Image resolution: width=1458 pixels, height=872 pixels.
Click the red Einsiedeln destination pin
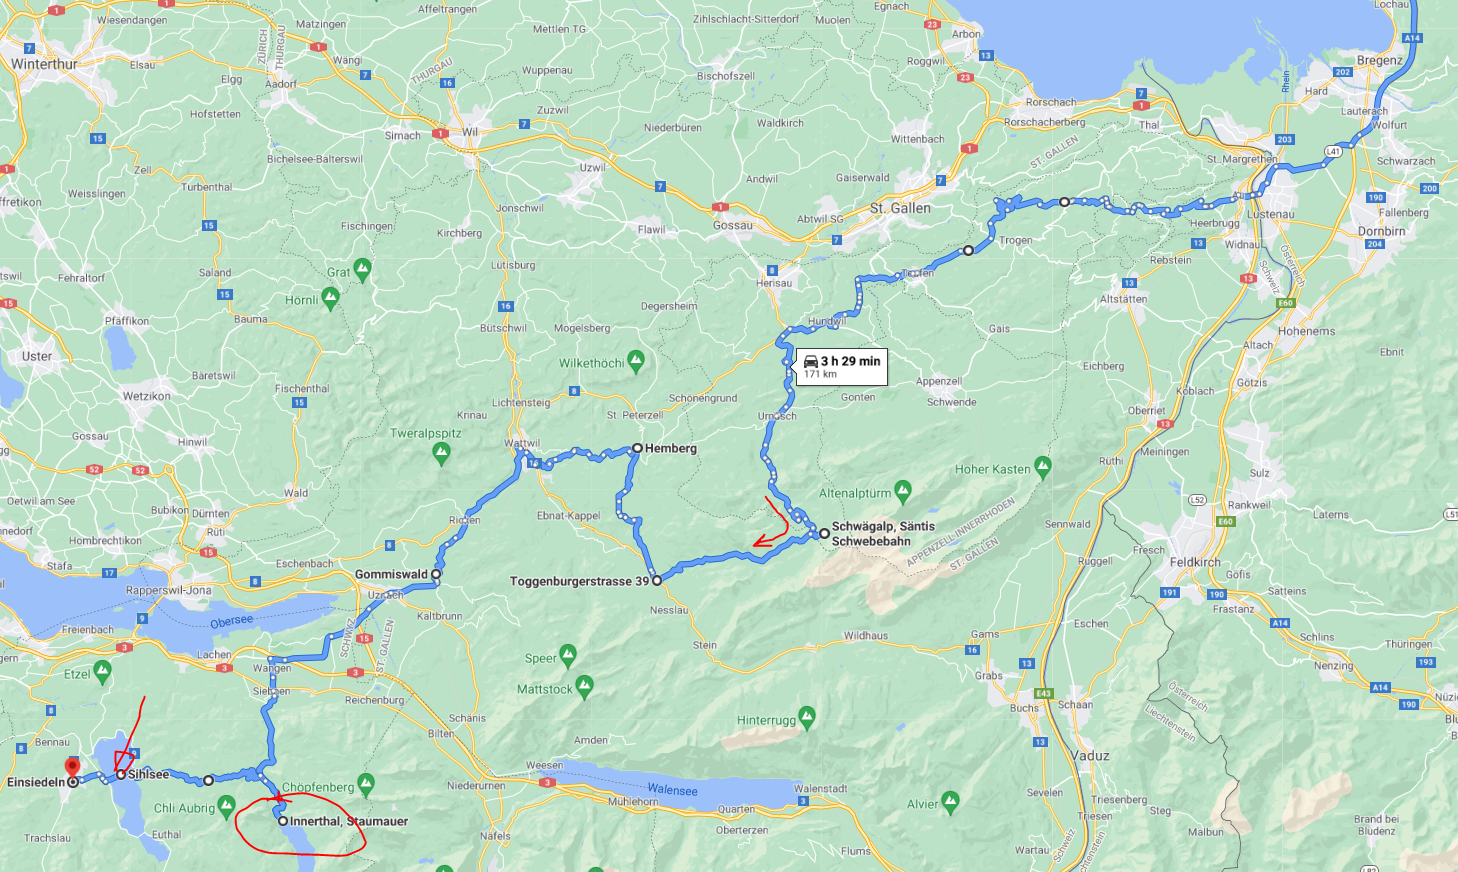pyautogui.click(x=72, y=768)
